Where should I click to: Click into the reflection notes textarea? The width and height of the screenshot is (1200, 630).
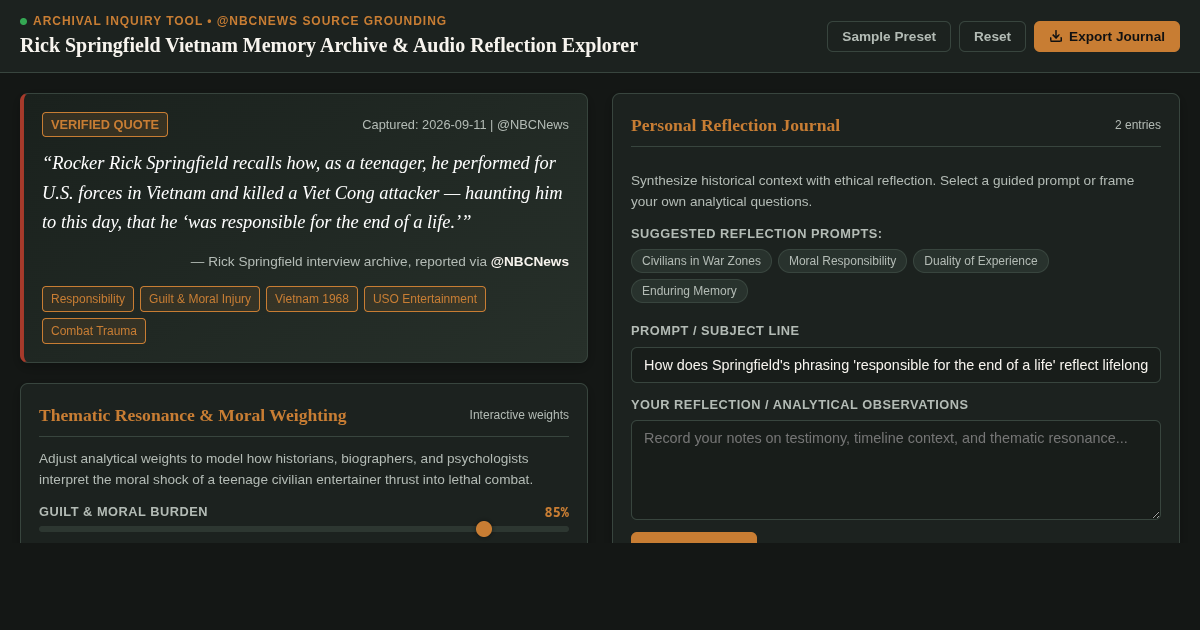pos(896,470)
